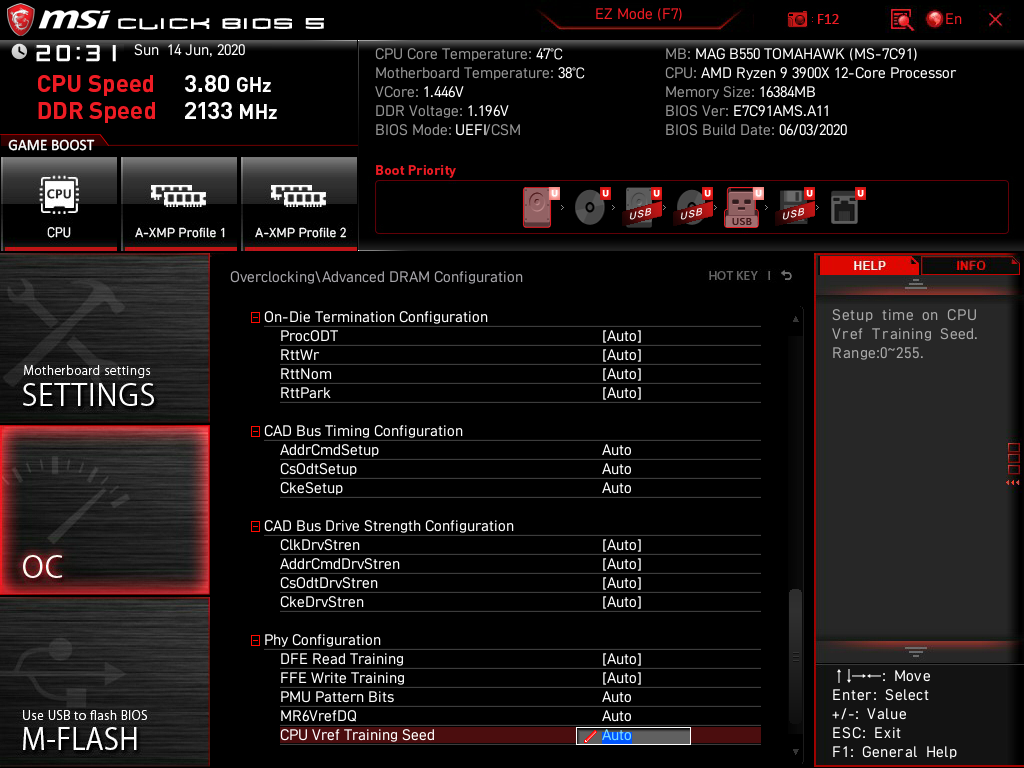Collapse CAD Bus Timing Configuration section
Viewport: 1024px width, 768px height.
coord(255,432)
